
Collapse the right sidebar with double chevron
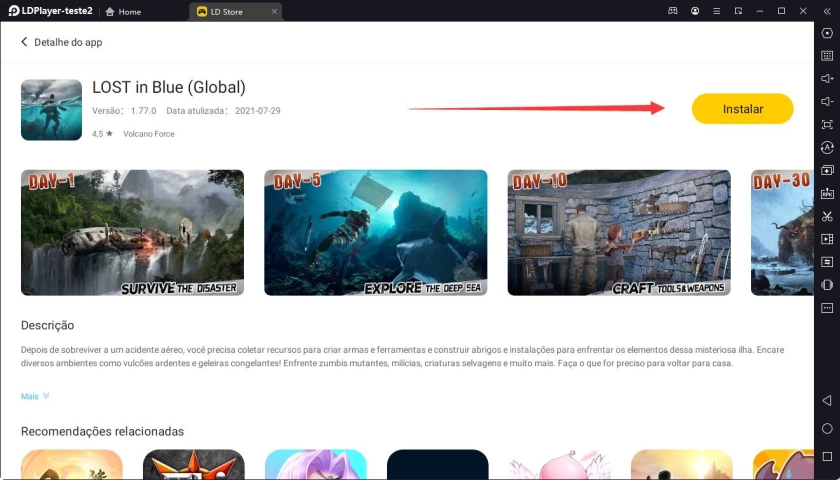point(827,11)
